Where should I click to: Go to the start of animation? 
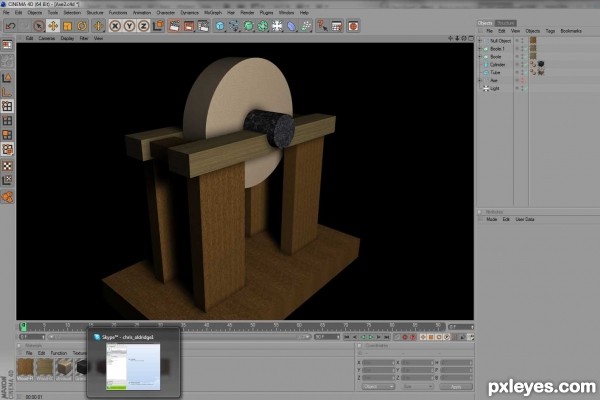point(347,337)
